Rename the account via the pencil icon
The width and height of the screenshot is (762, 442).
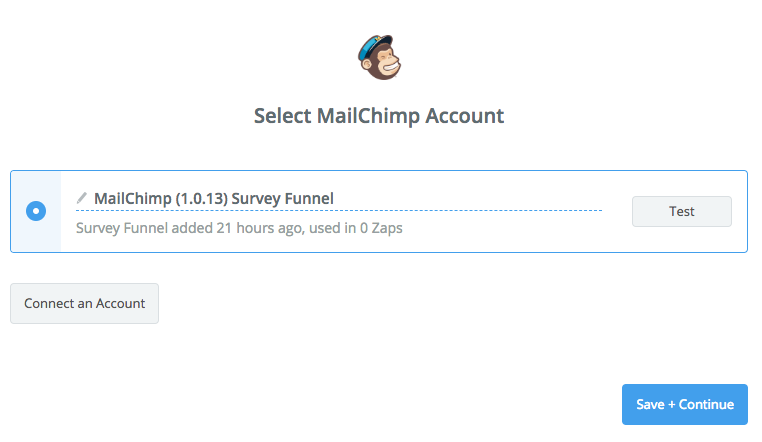(x=82, y=198)
